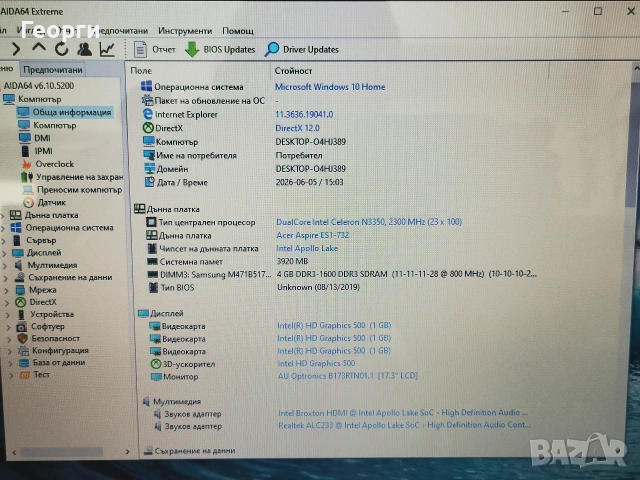The image size is (640, 480).
Task: Open the Microsoft Windows 10 Home link
Action: [x=330, y=87]
